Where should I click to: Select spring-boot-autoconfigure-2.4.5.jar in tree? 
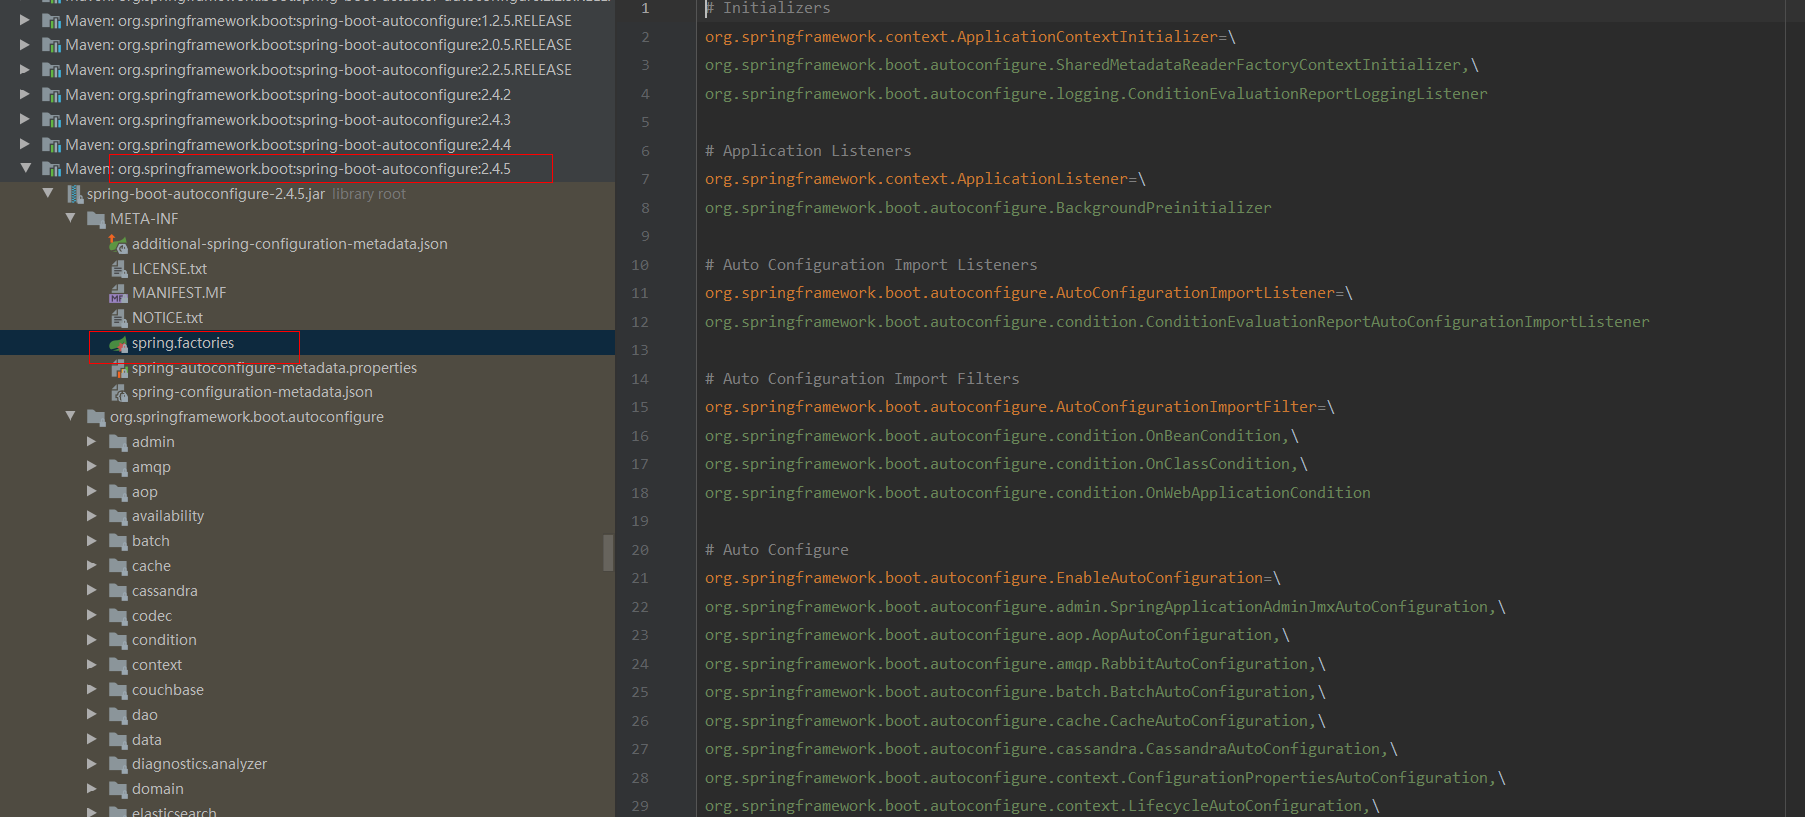pos(205,193)
